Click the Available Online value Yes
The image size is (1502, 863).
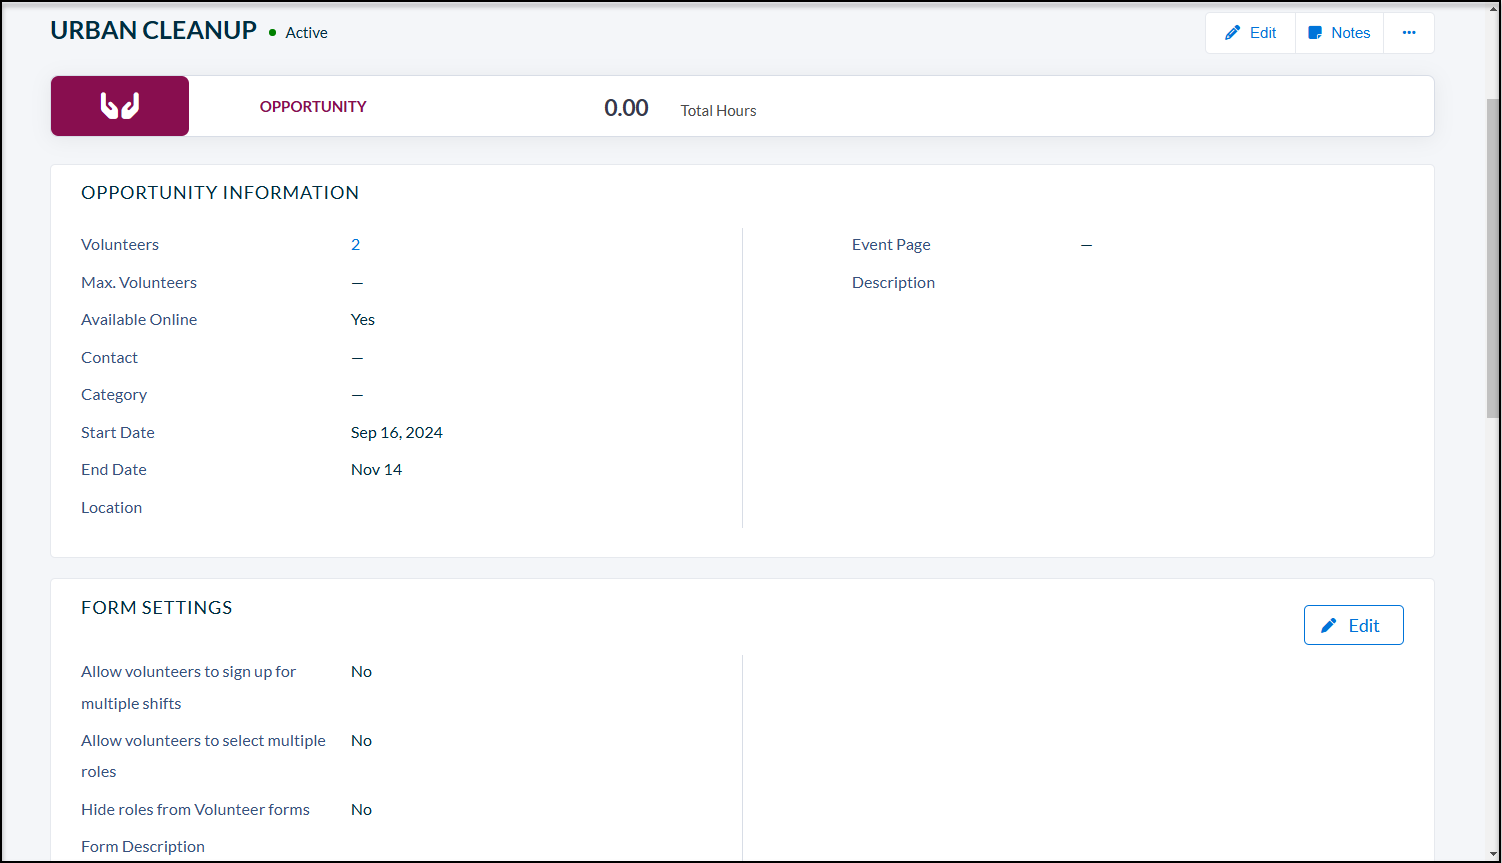coord(363,320)
